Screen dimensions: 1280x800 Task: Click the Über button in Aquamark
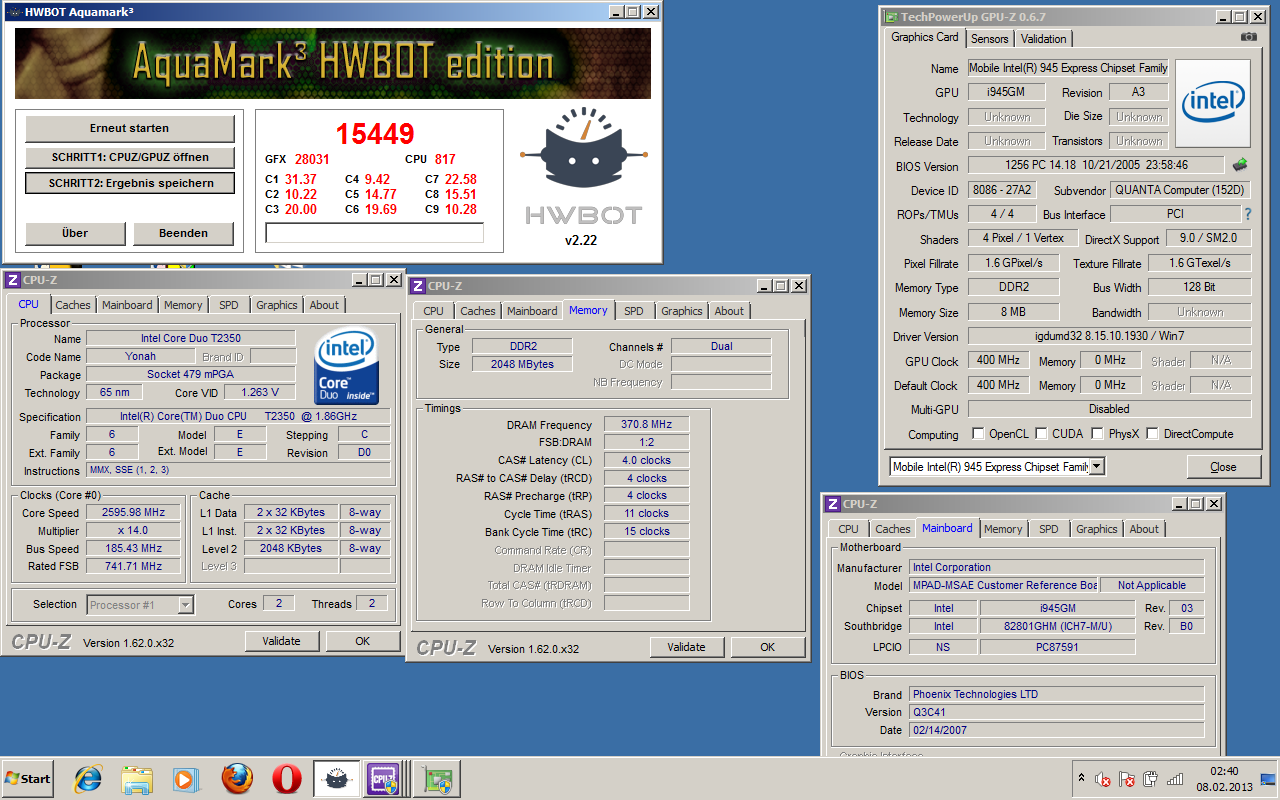(x=75, y=233)
